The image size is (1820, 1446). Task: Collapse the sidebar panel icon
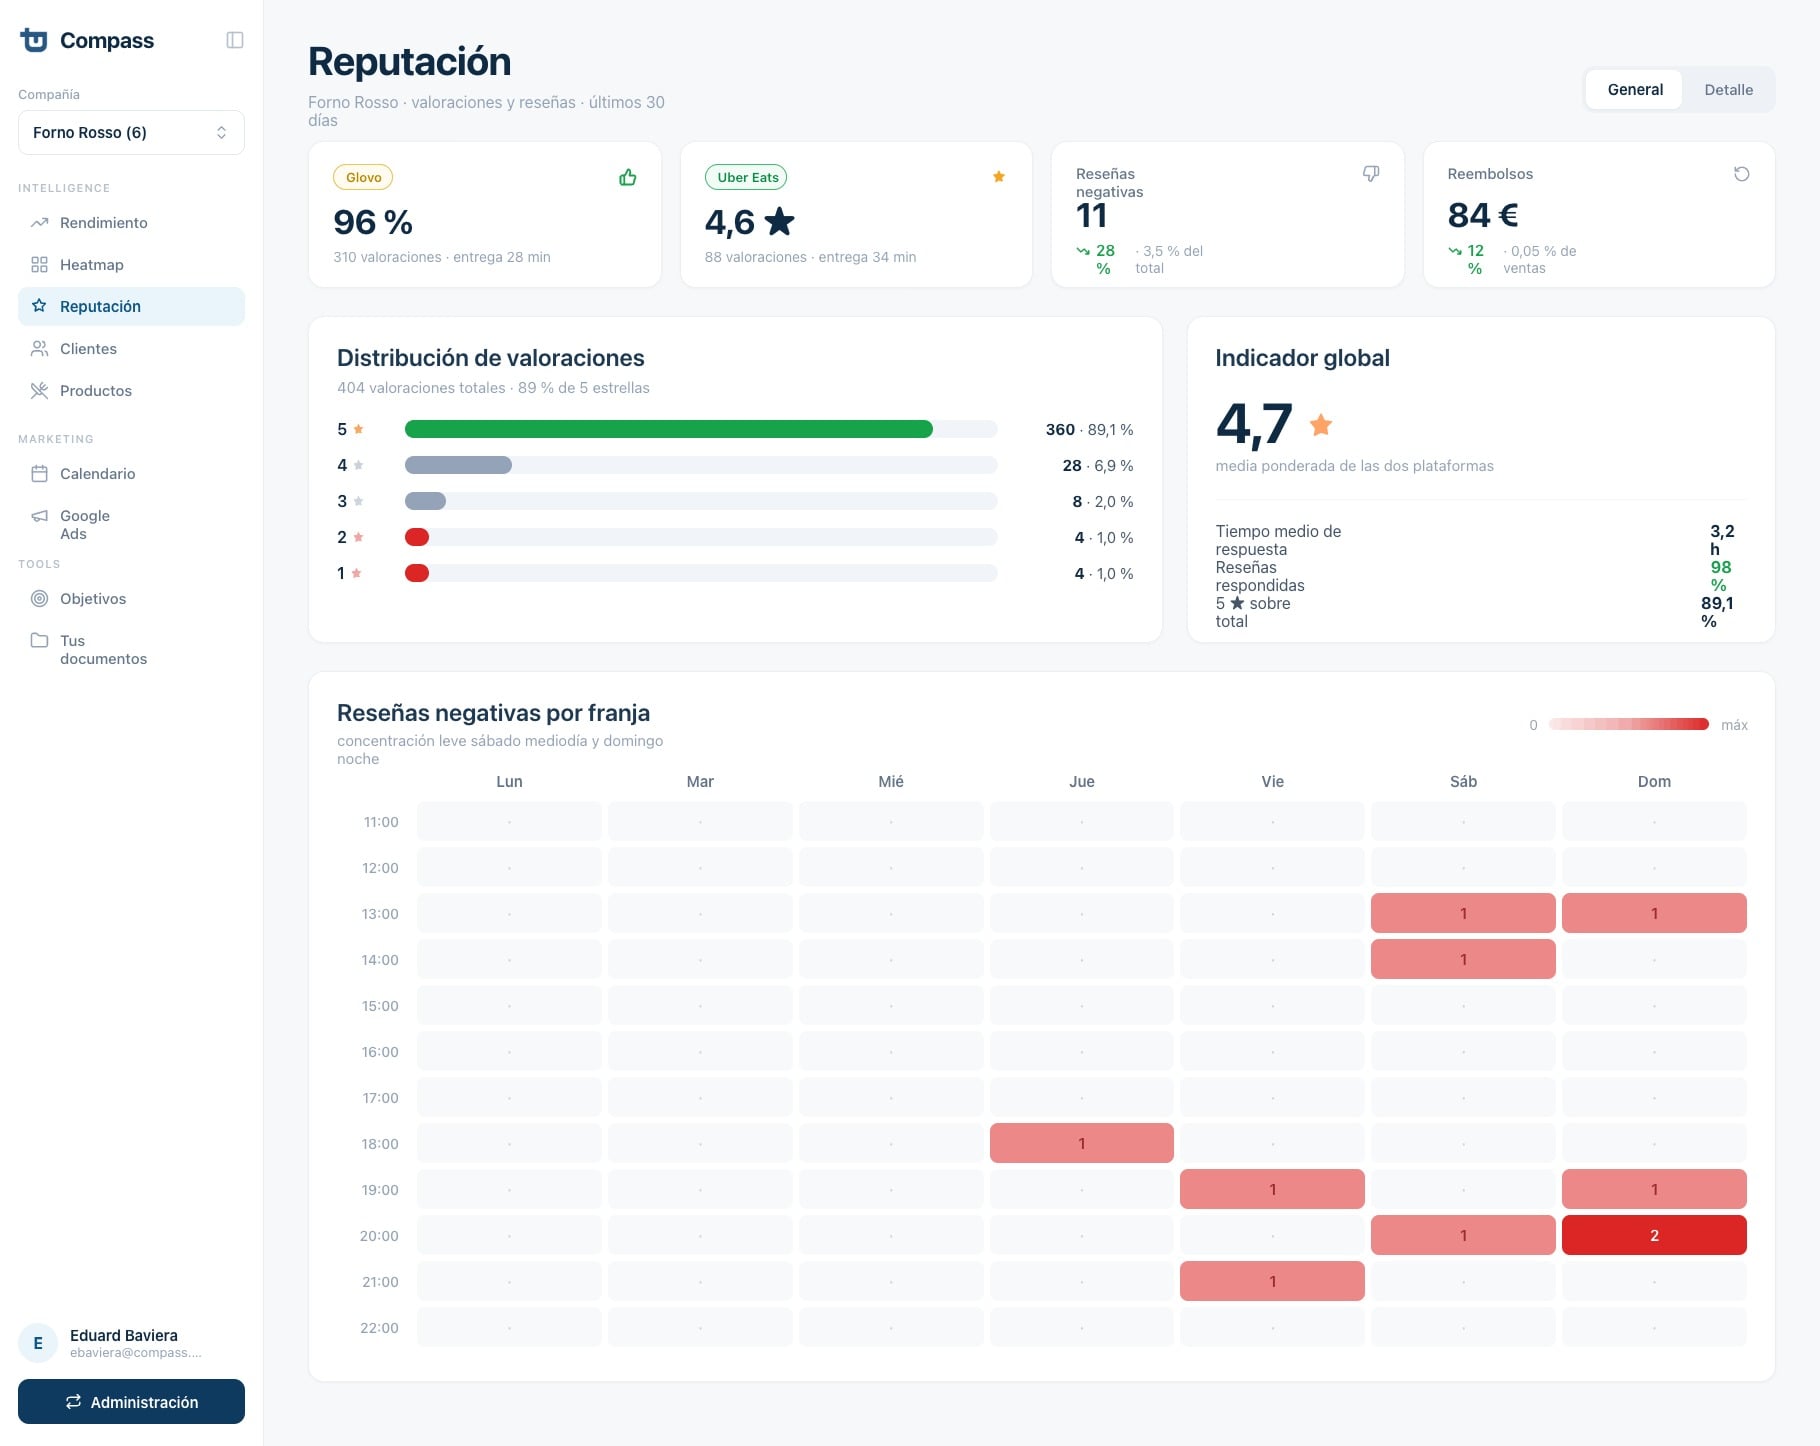pyautogui.click(x=235, y=40)
